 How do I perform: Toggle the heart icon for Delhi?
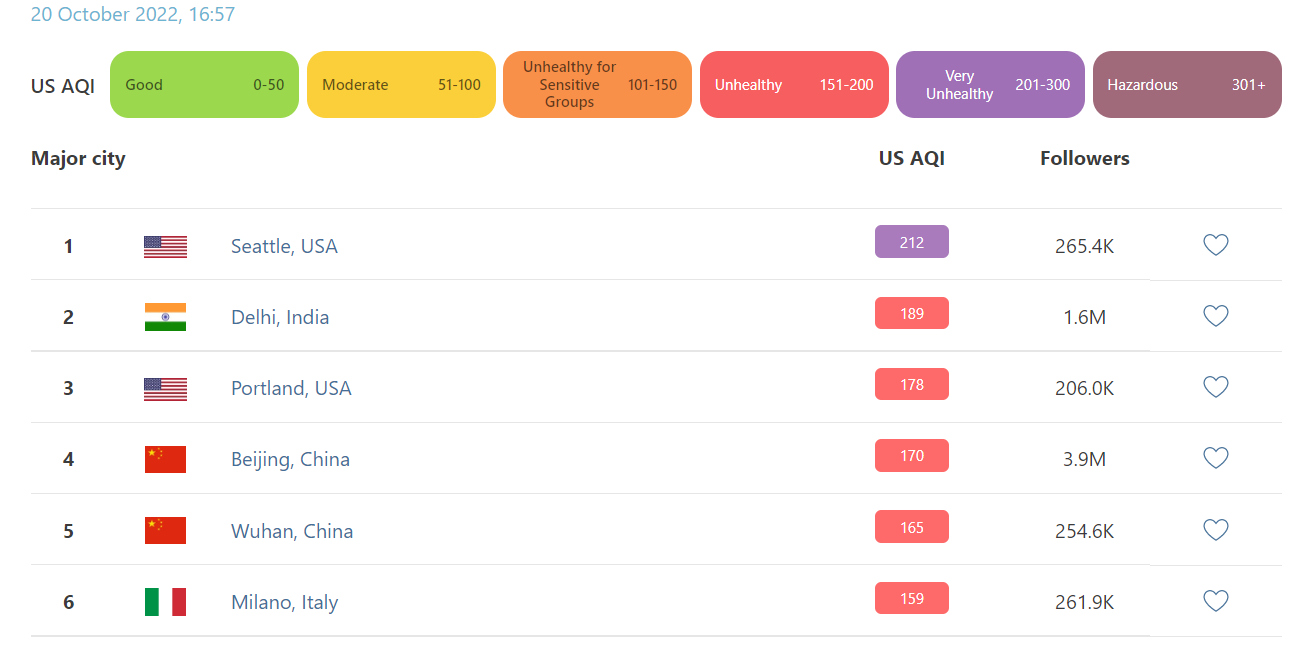coord(1215,316)
